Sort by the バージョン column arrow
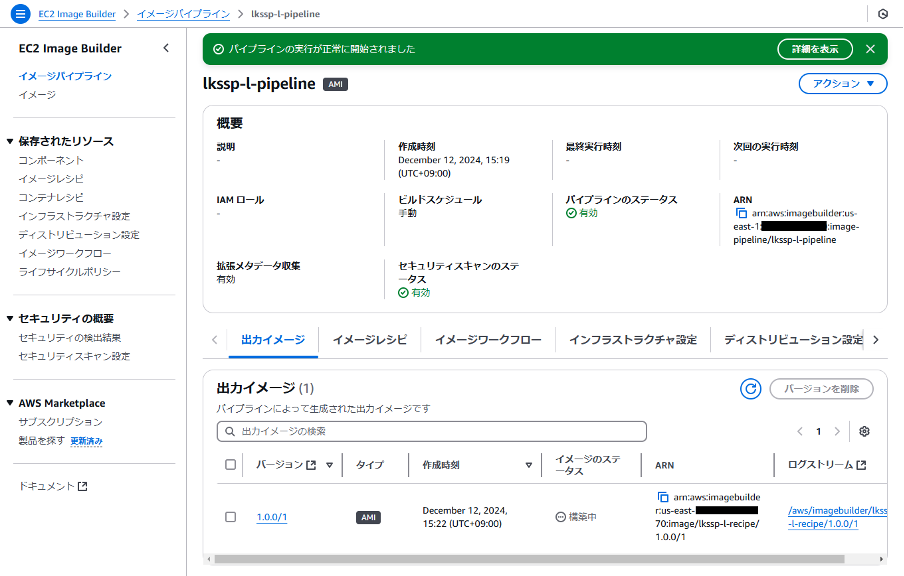This screenshot has height=576, width=904. coord(329,465)
